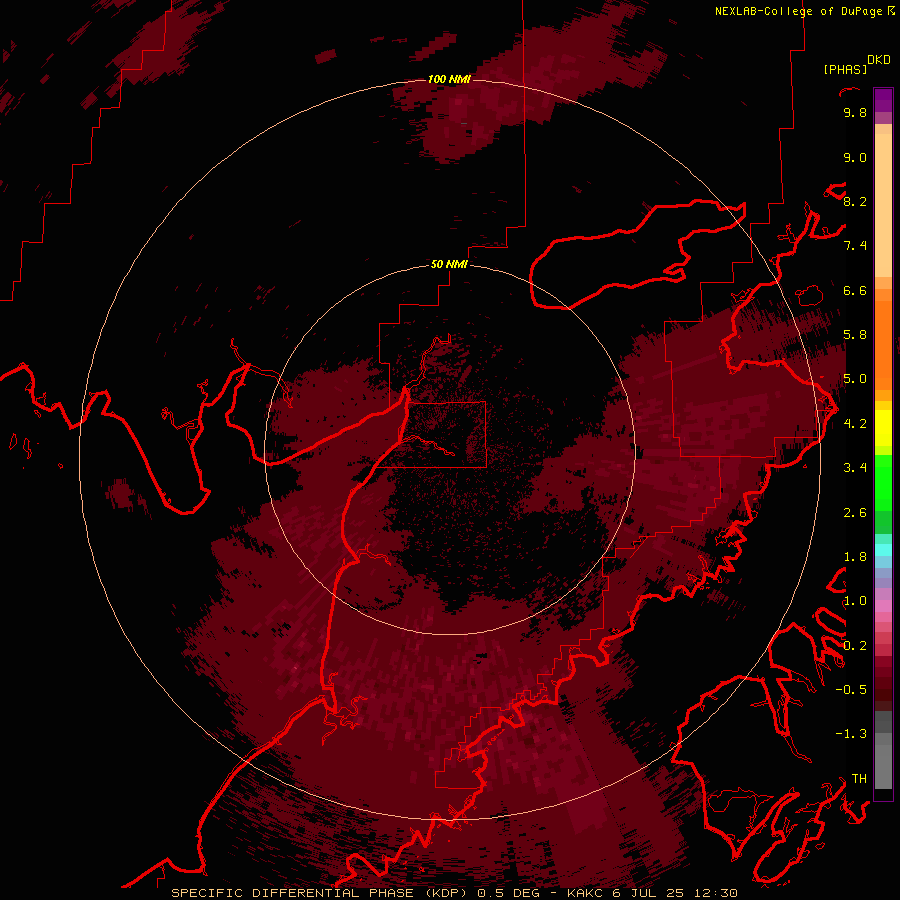Click the -1.3 legend value

[851, 734]
